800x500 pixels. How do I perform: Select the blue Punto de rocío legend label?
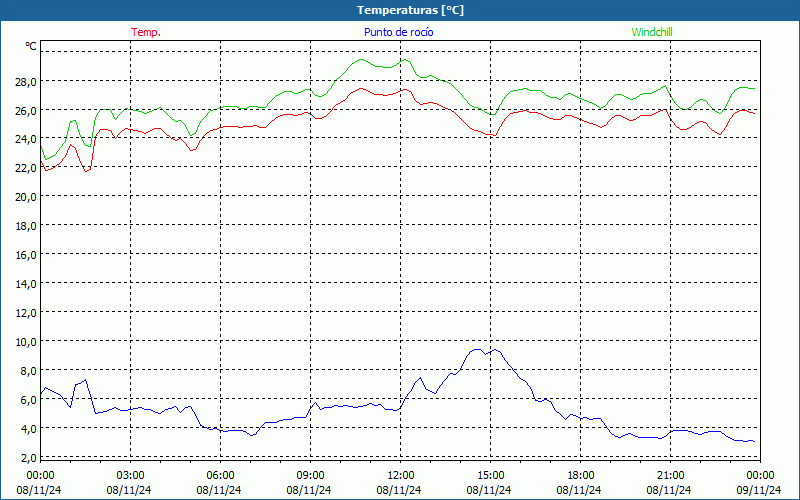(x=398, y=32)
